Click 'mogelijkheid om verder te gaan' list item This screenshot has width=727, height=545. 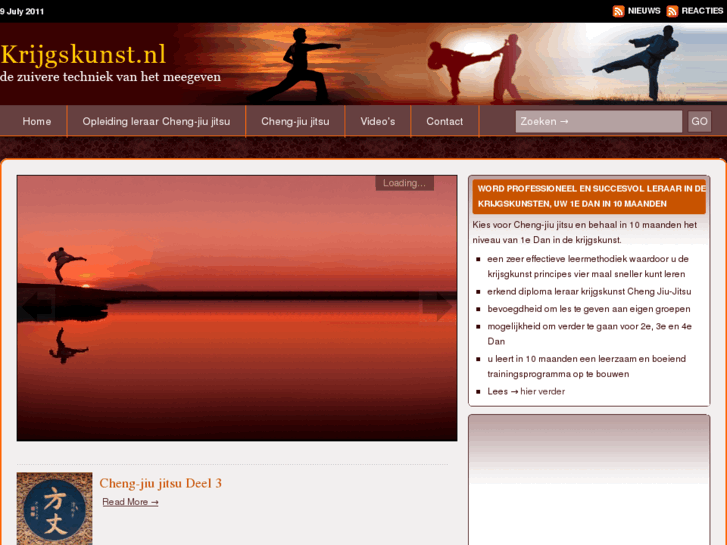coord(589,334)
